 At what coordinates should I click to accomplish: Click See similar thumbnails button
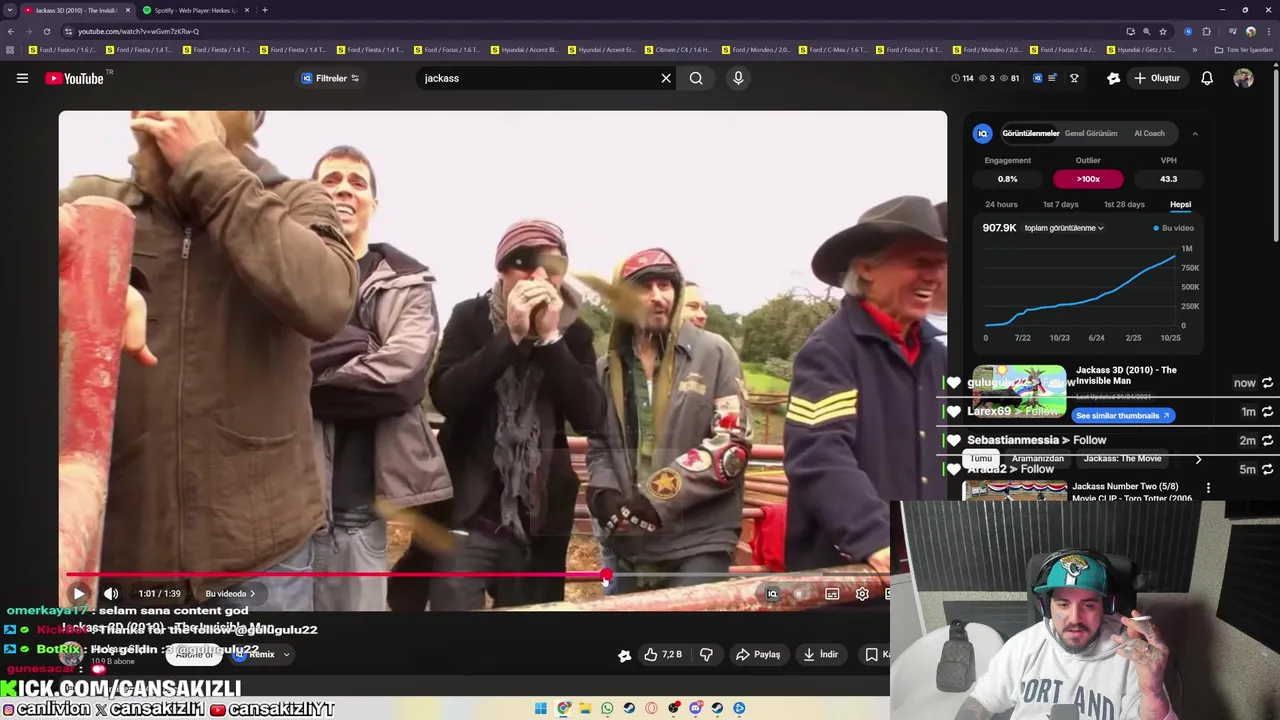point(1123,415)
